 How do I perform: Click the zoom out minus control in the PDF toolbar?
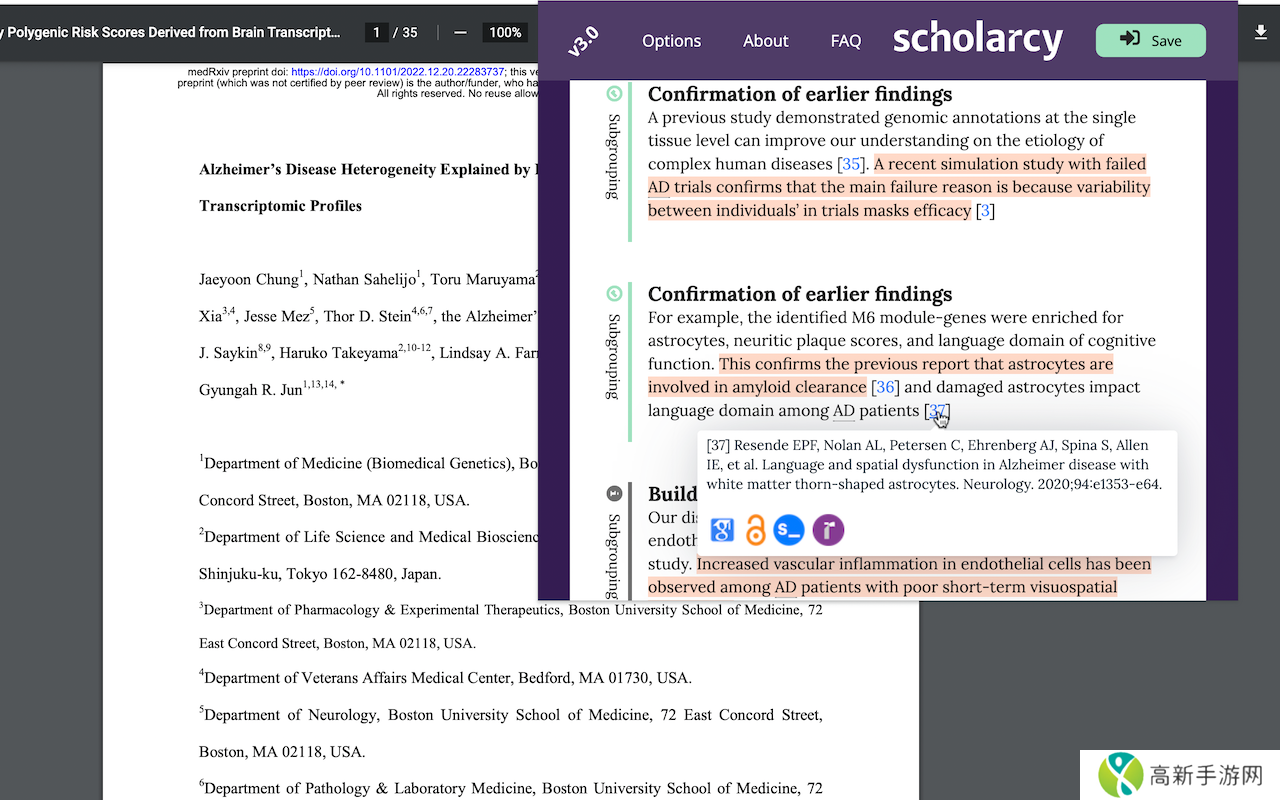tap(459, 31)
